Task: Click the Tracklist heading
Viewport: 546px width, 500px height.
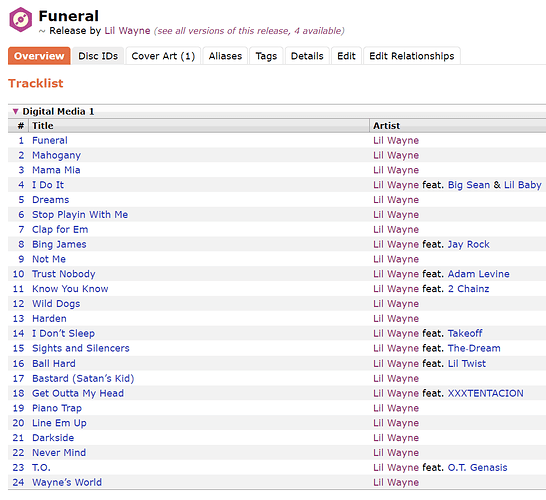Action: (x=36, y=84)
